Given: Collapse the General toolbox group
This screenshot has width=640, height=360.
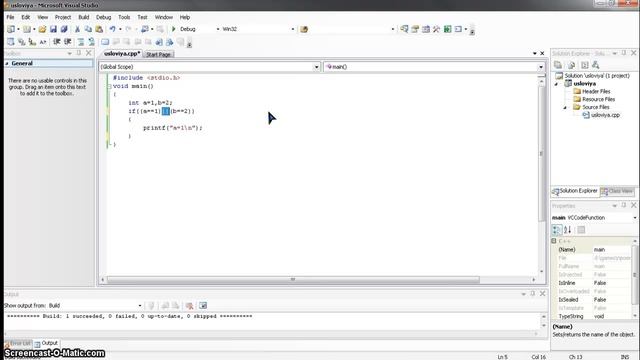Looking at the screenshot, I should 7,64.
